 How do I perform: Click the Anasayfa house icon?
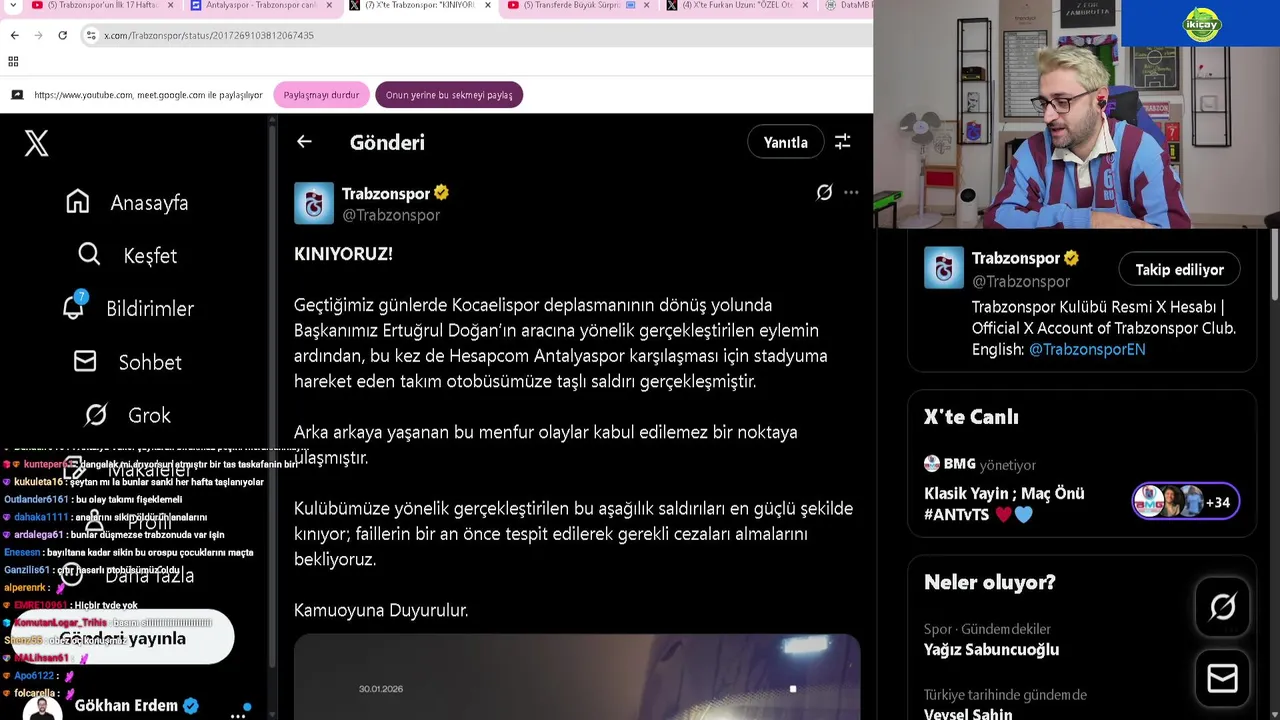(77, 201)
